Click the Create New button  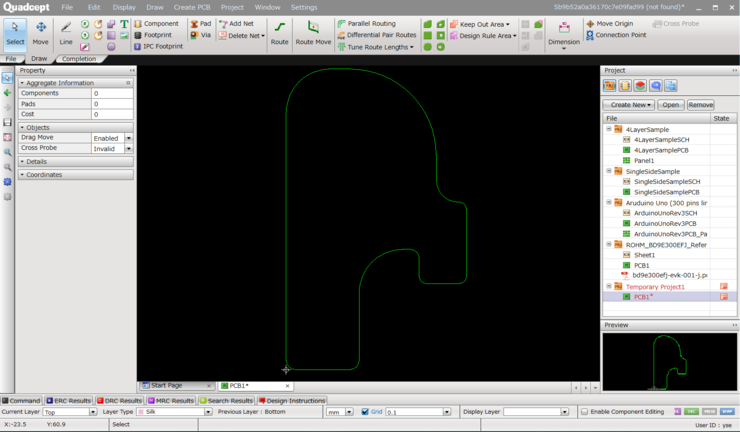pos(630,105)
